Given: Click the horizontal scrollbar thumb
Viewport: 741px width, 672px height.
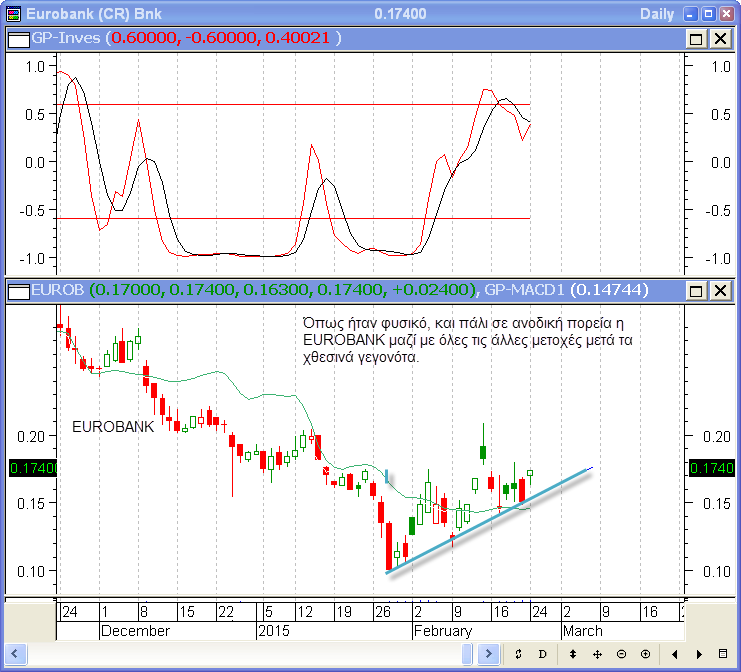Looking at the screenshot, I should pyautogui.click(x=467, y=654).
